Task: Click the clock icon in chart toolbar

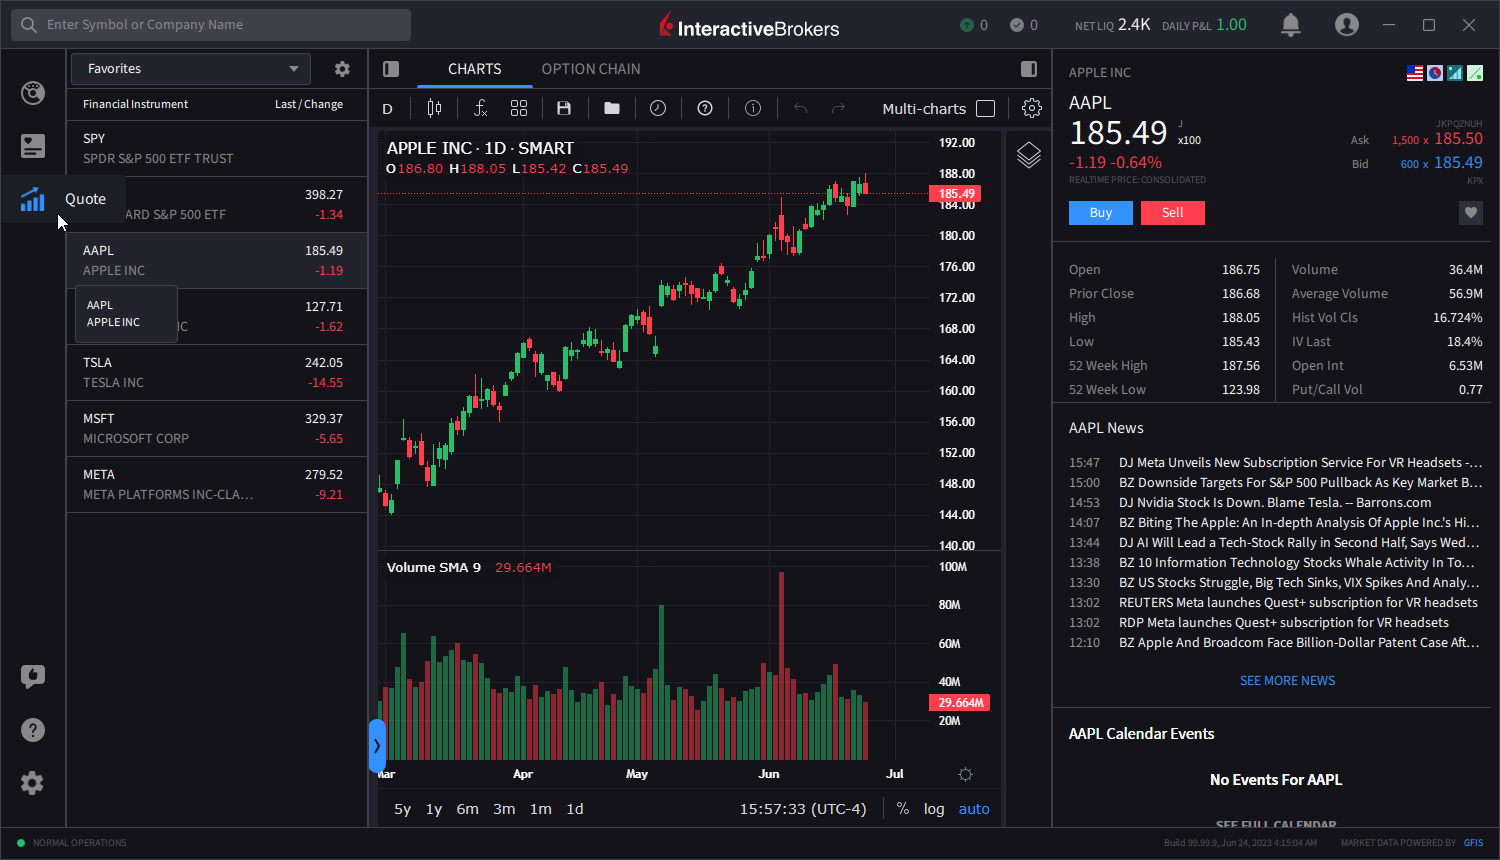Action: pos(658,108)
